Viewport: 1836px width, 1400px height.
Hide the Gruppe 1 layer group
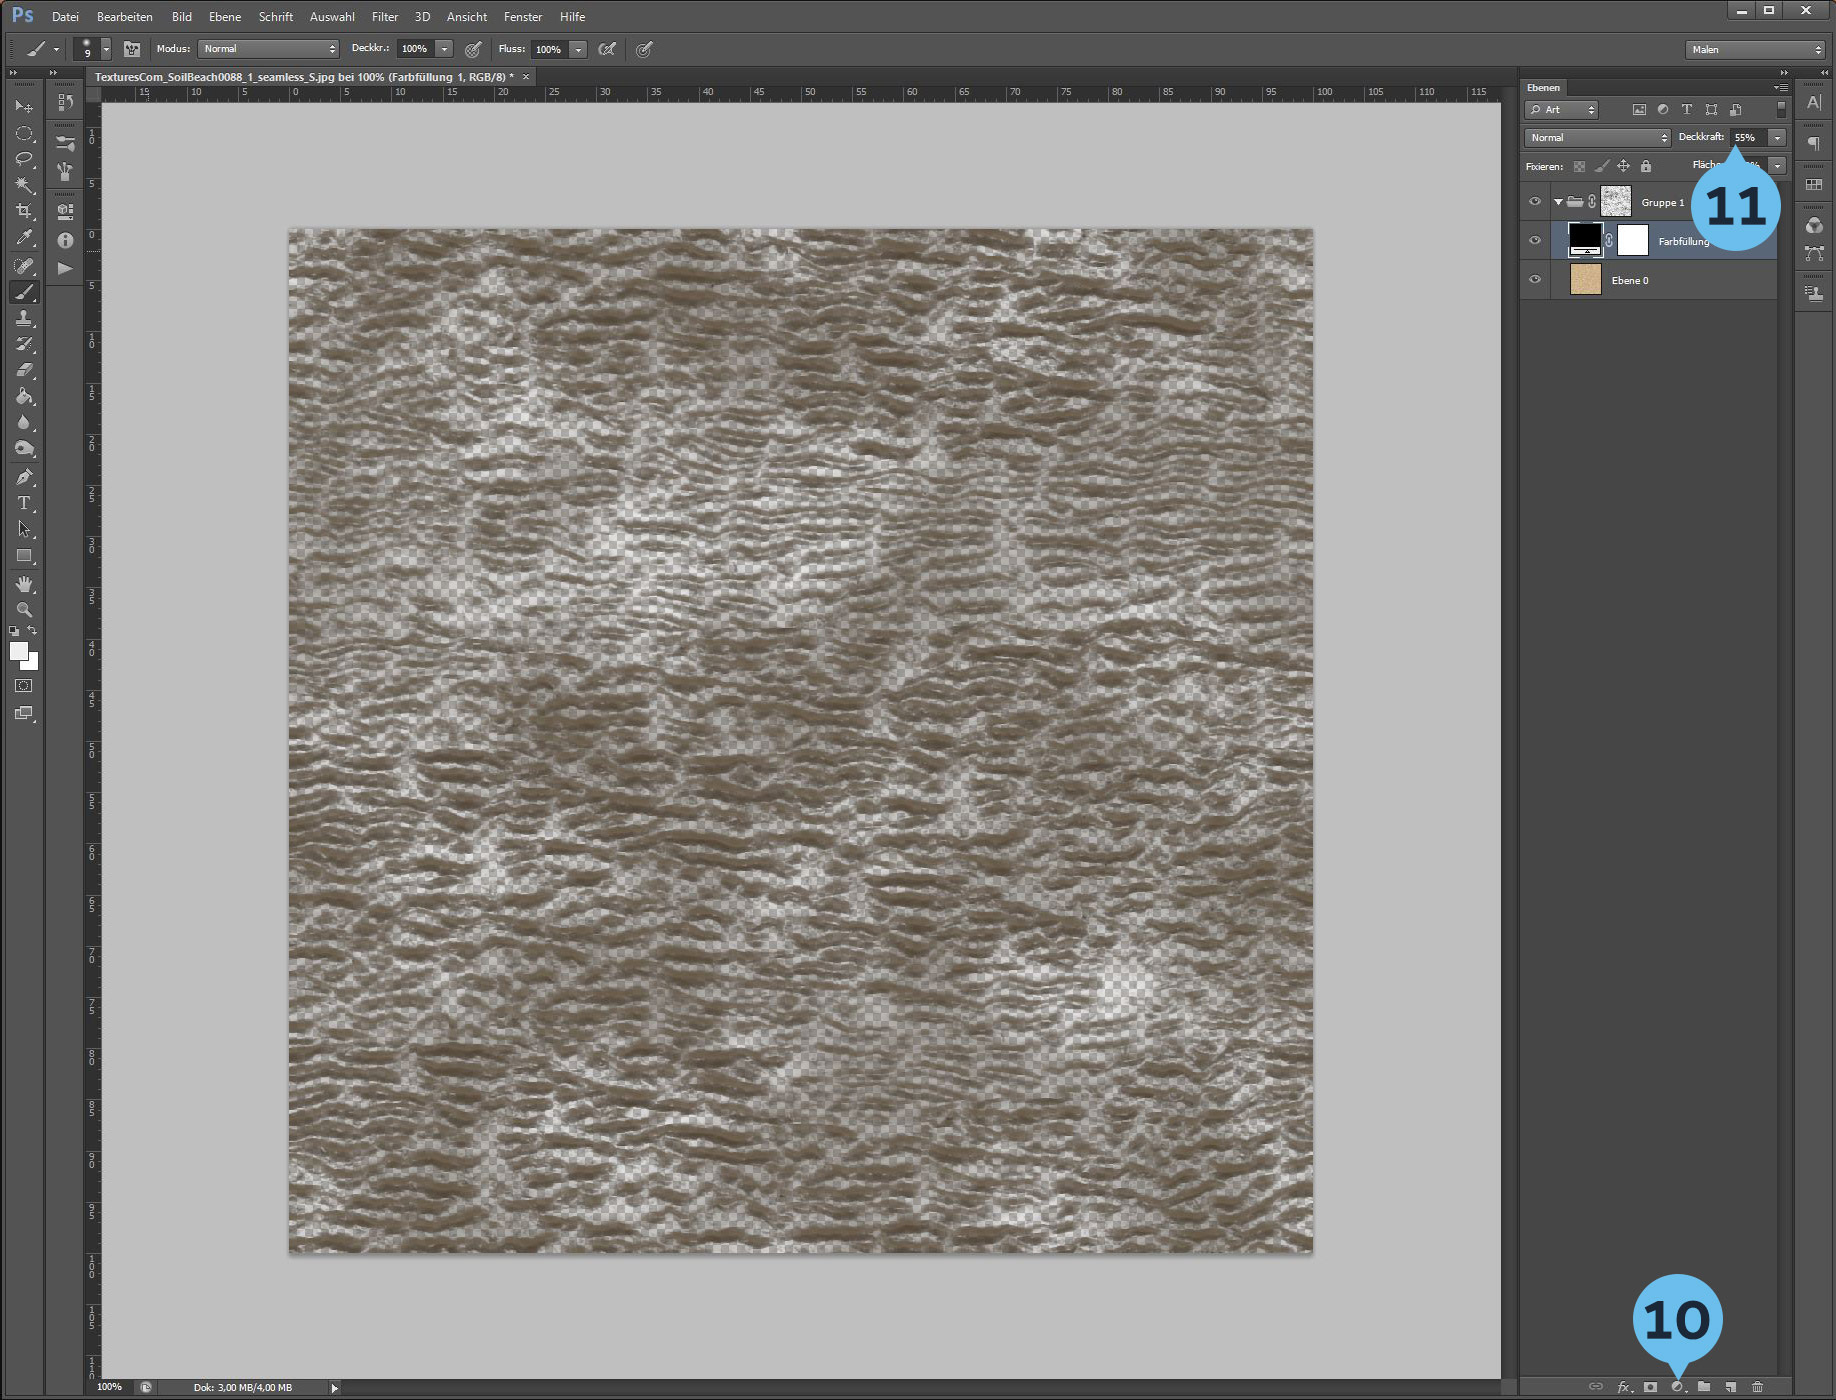[1535, 201]
